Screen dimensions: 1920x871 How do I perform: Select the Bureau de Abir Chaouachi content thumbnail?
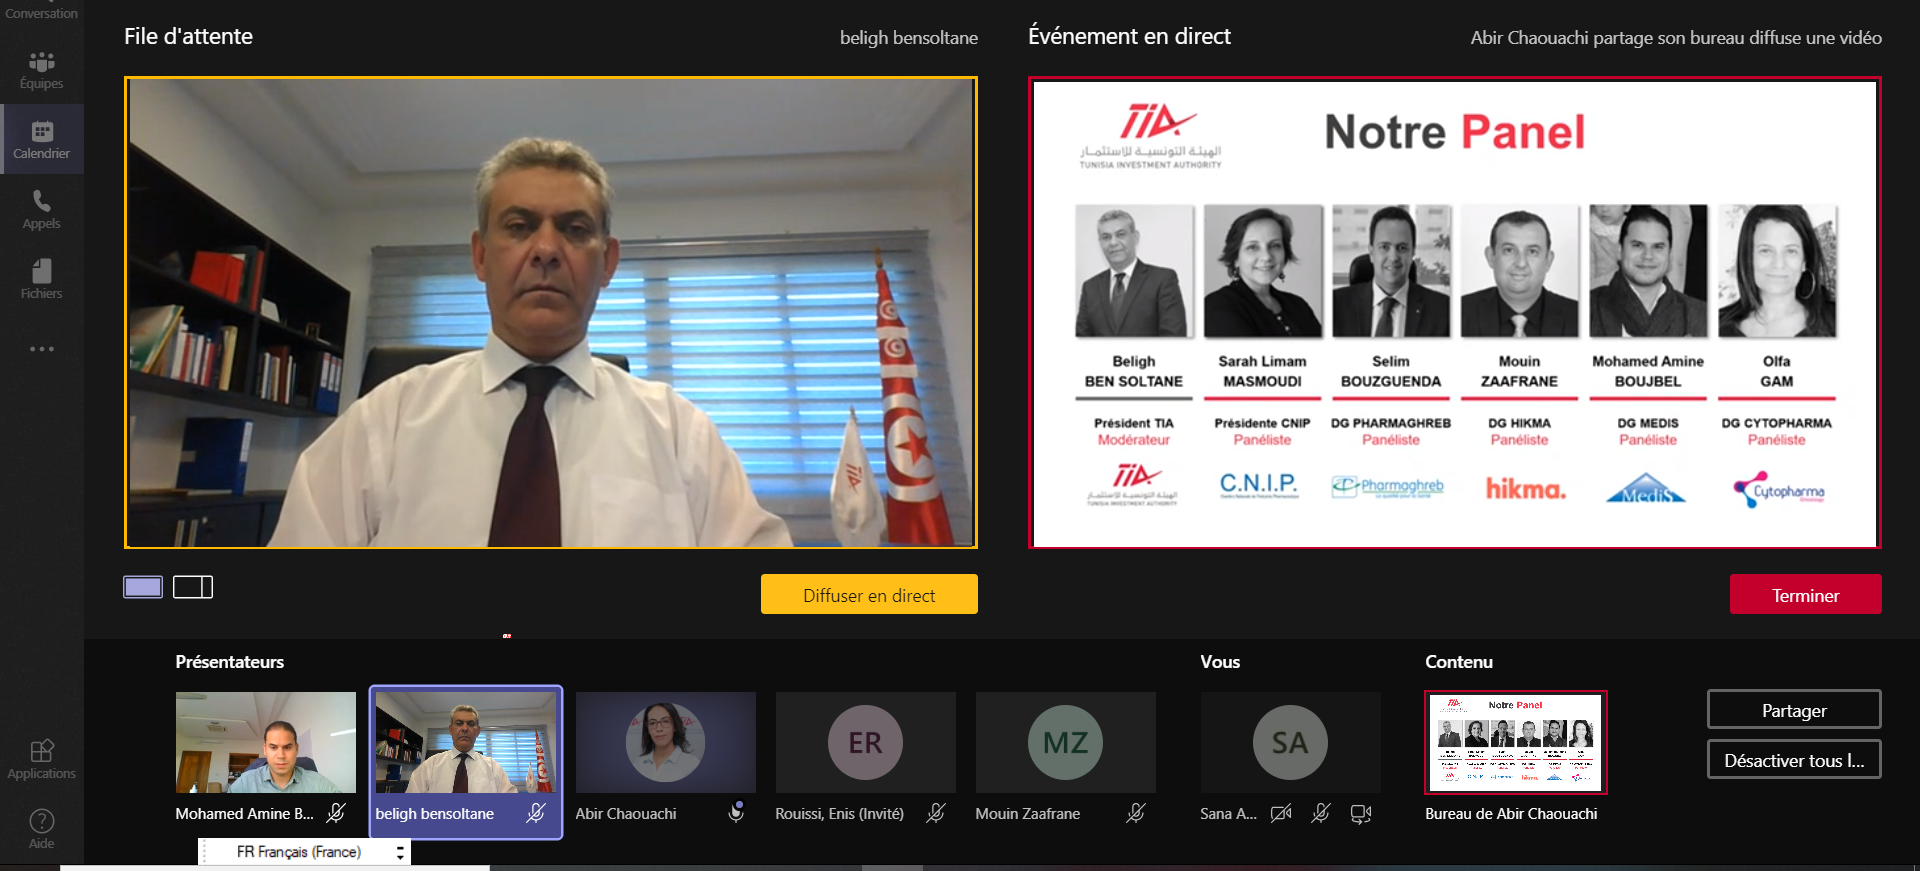coord(1516,742)
